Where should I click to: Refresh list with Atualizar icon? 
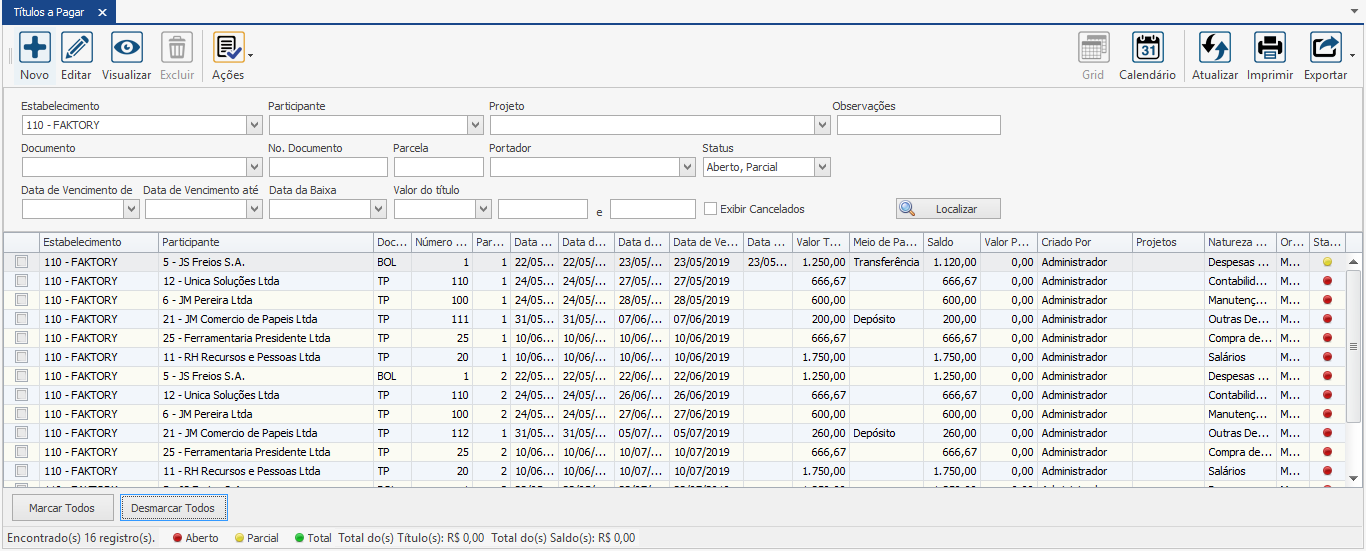tap(1214, 48)
